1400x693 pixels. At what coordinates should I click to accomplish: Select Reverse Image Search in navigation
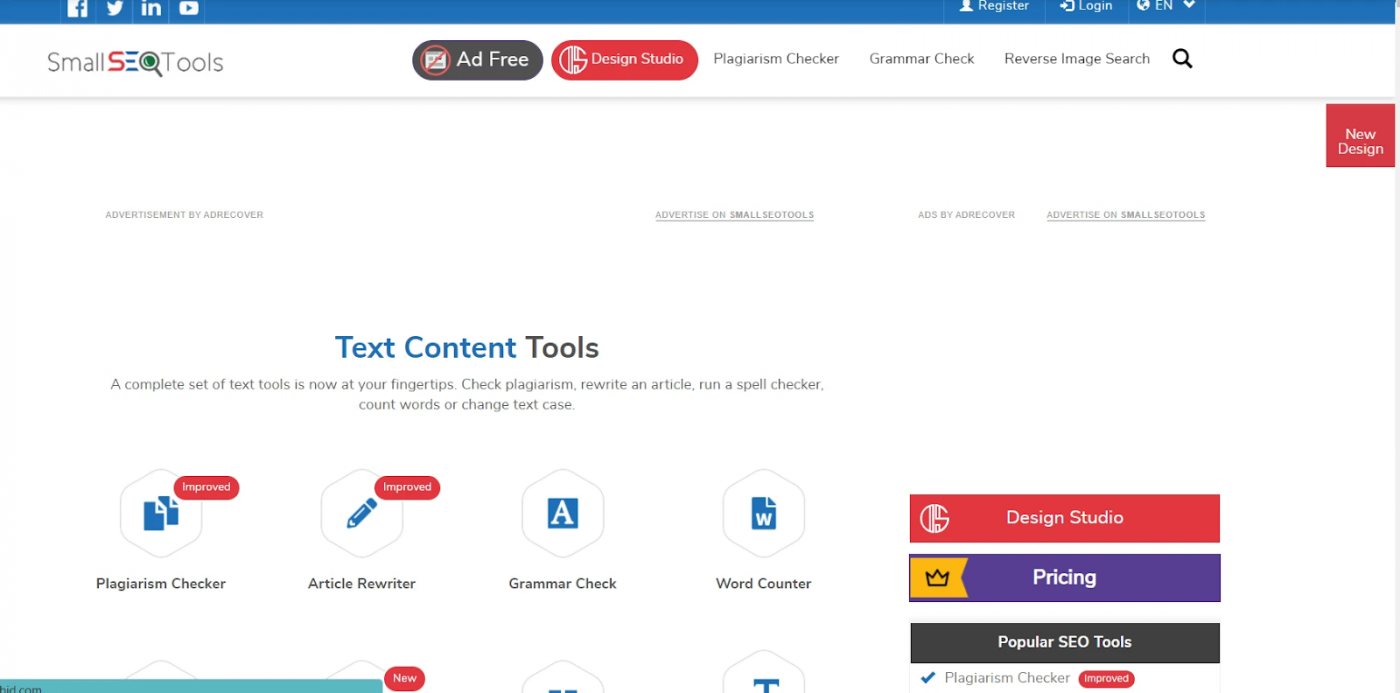tap(1077, 59)
